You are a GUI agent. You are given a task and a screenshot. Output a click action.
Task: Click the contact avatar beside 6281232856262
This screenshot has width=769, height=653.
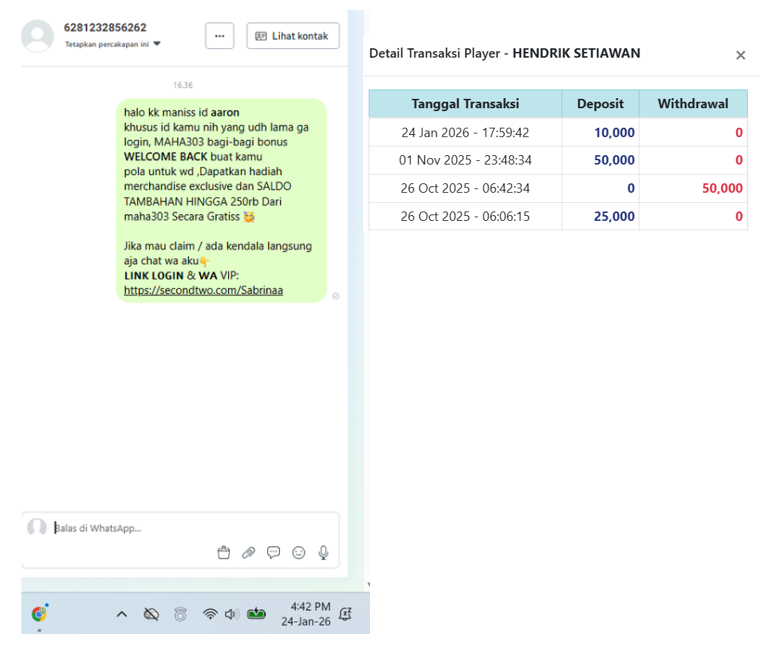coord(37,36)
